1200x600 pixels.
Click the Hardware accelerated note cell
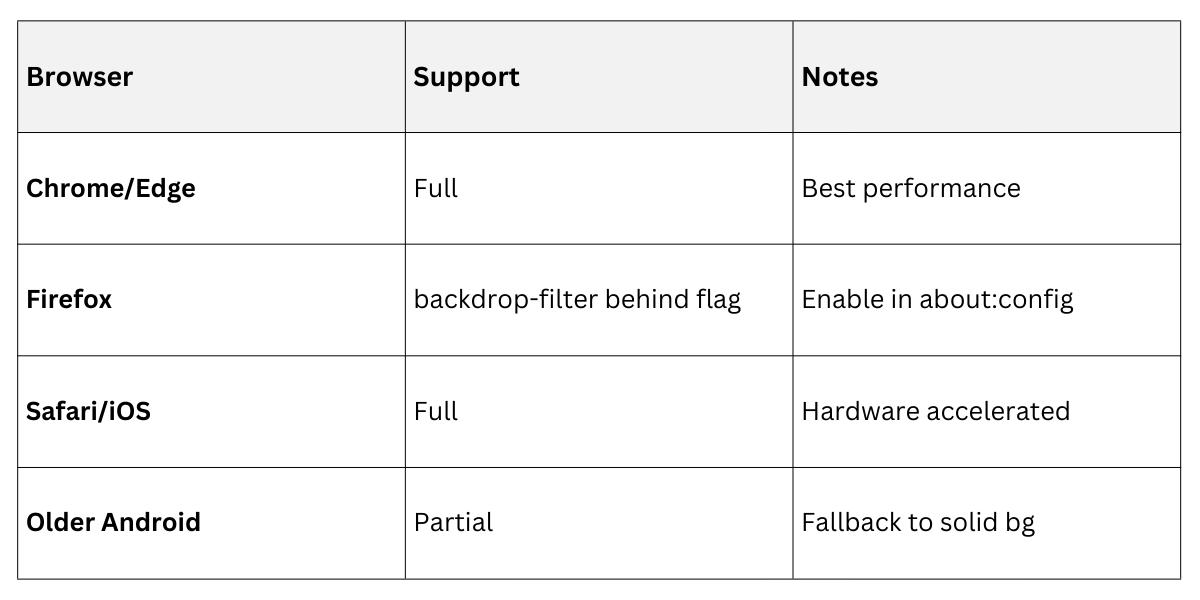click(x=936, y=411)
